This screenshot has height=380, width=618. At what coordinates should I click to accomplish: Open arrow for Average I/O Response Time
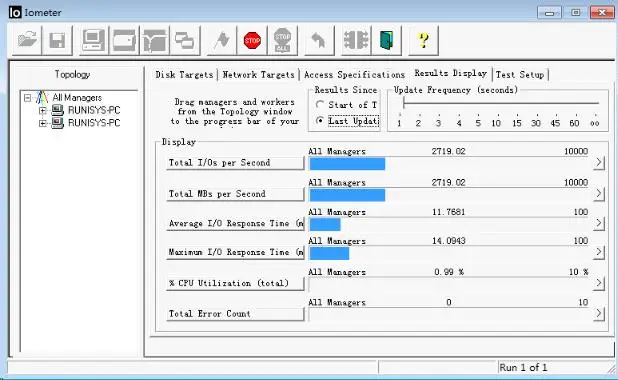click(598, 223)
